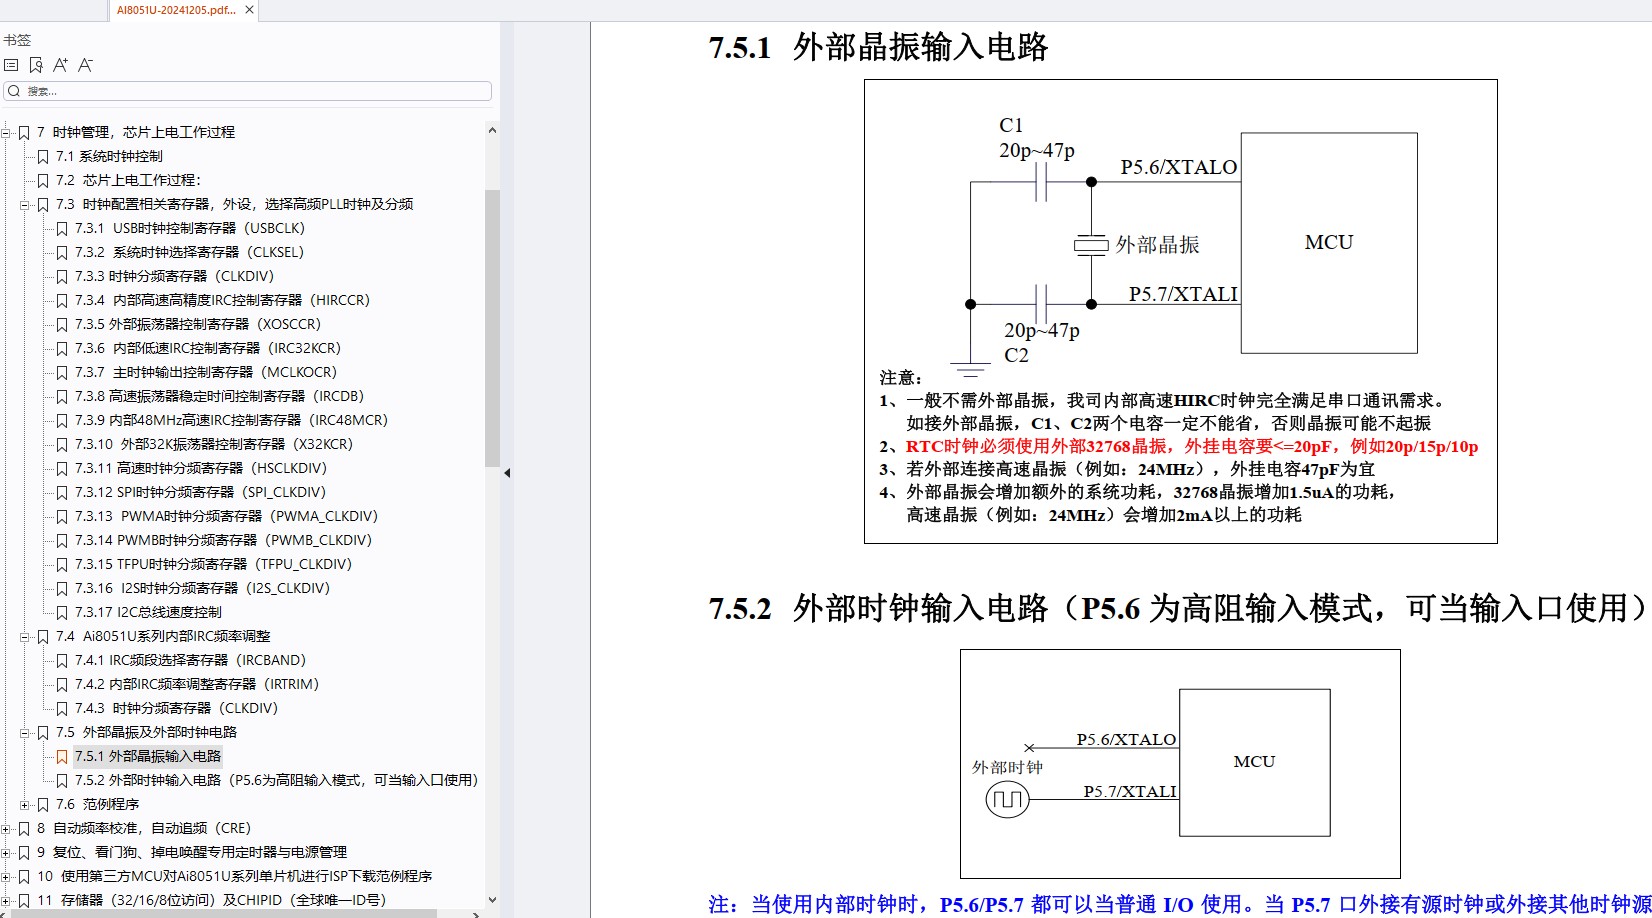Click the locate current bookmark icon
1652x918 pixels.
(36, 65)
